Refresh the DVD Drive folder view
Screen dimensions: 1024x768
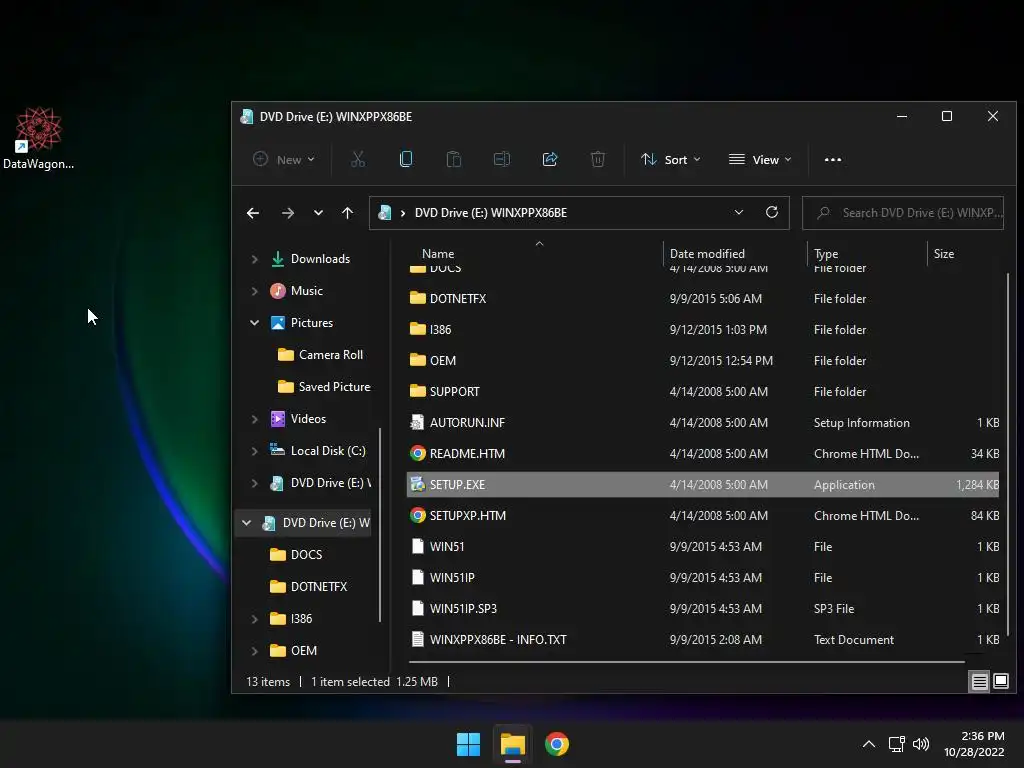click(x=772, y=212)
